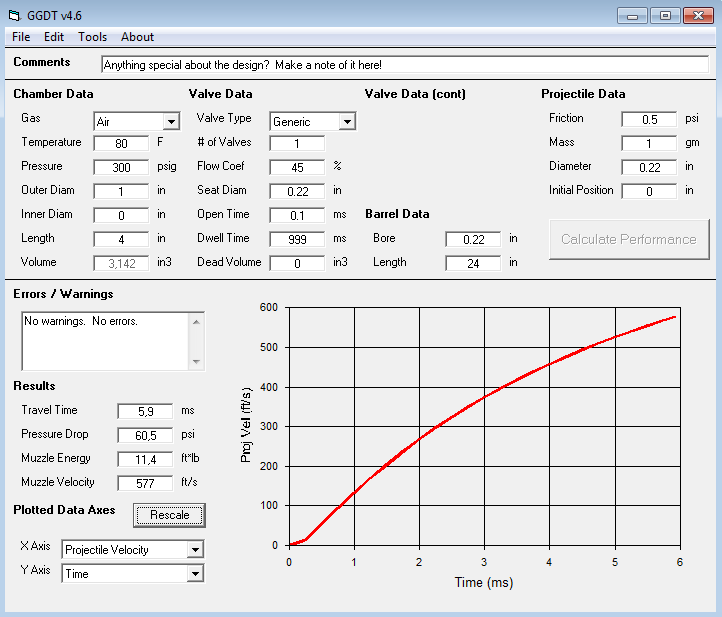Click the chamber Pressure input field

tap(121, 167)
